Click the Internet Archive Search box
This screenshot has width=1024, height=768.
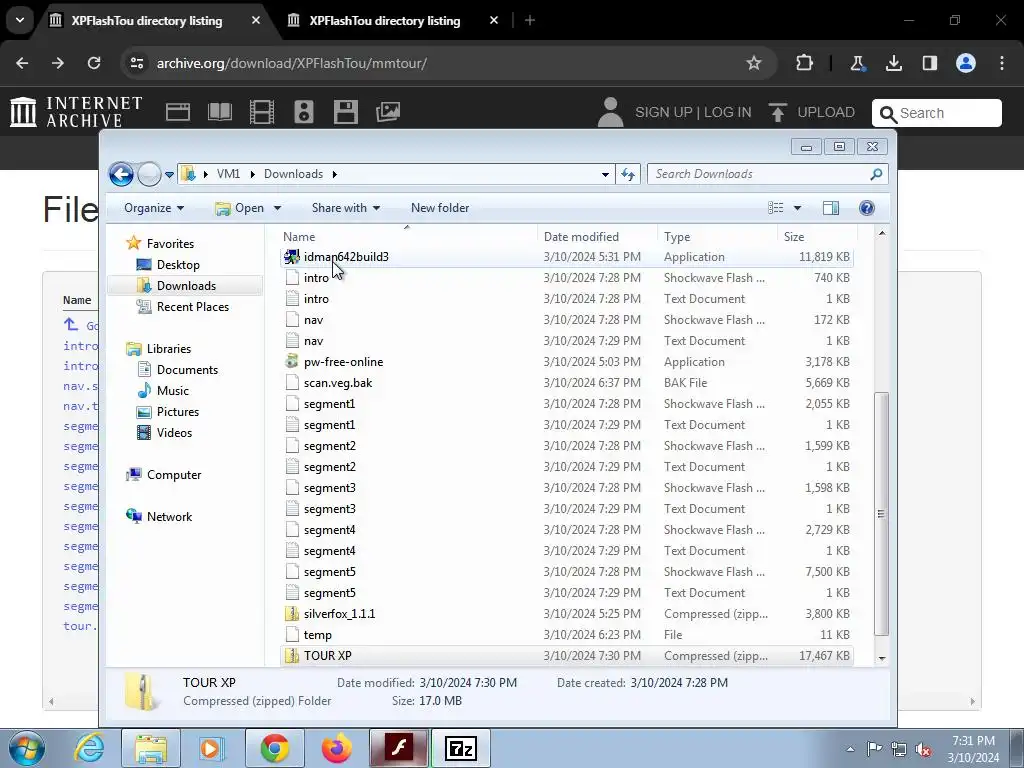[x=936, y=113]
